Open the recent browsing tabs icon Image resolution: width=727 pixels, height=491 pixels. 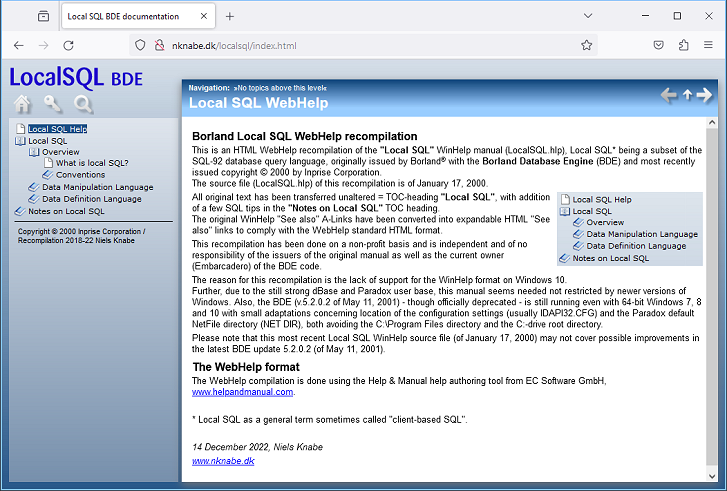coord(44,16)
